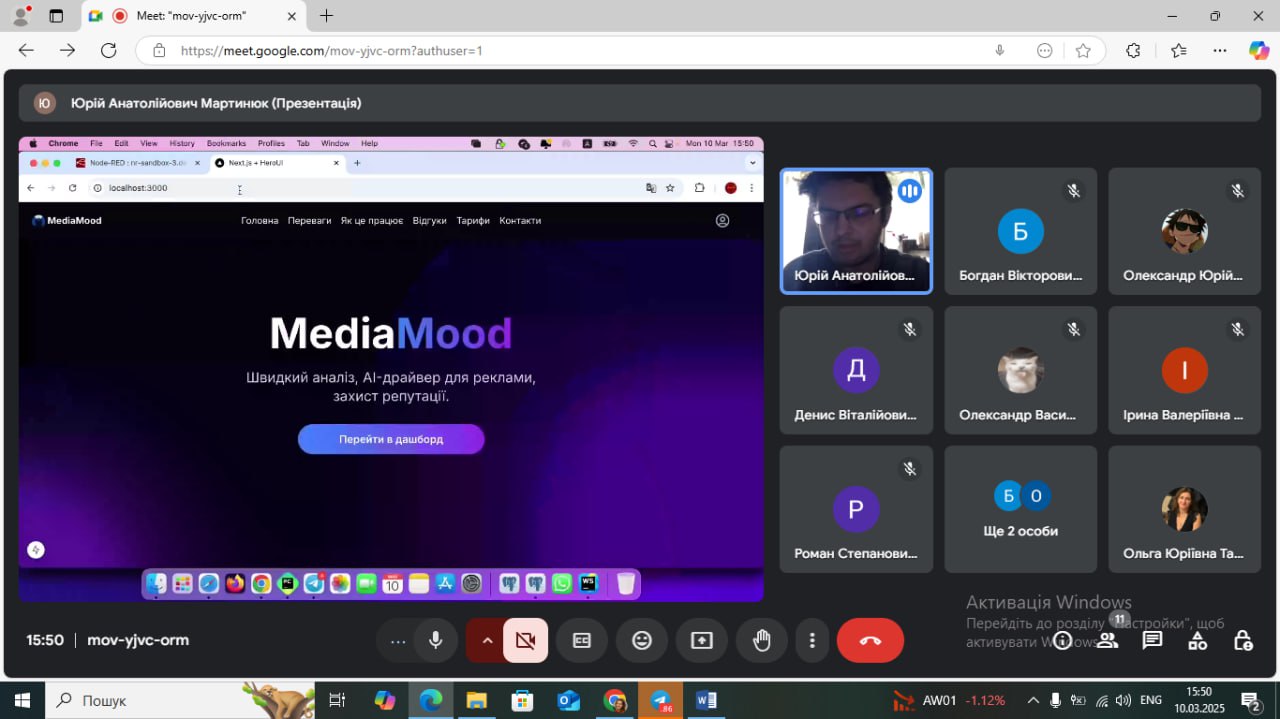Open Task View on taskbar
Screen dimensions: 1280x719
[x=338, y=700]
